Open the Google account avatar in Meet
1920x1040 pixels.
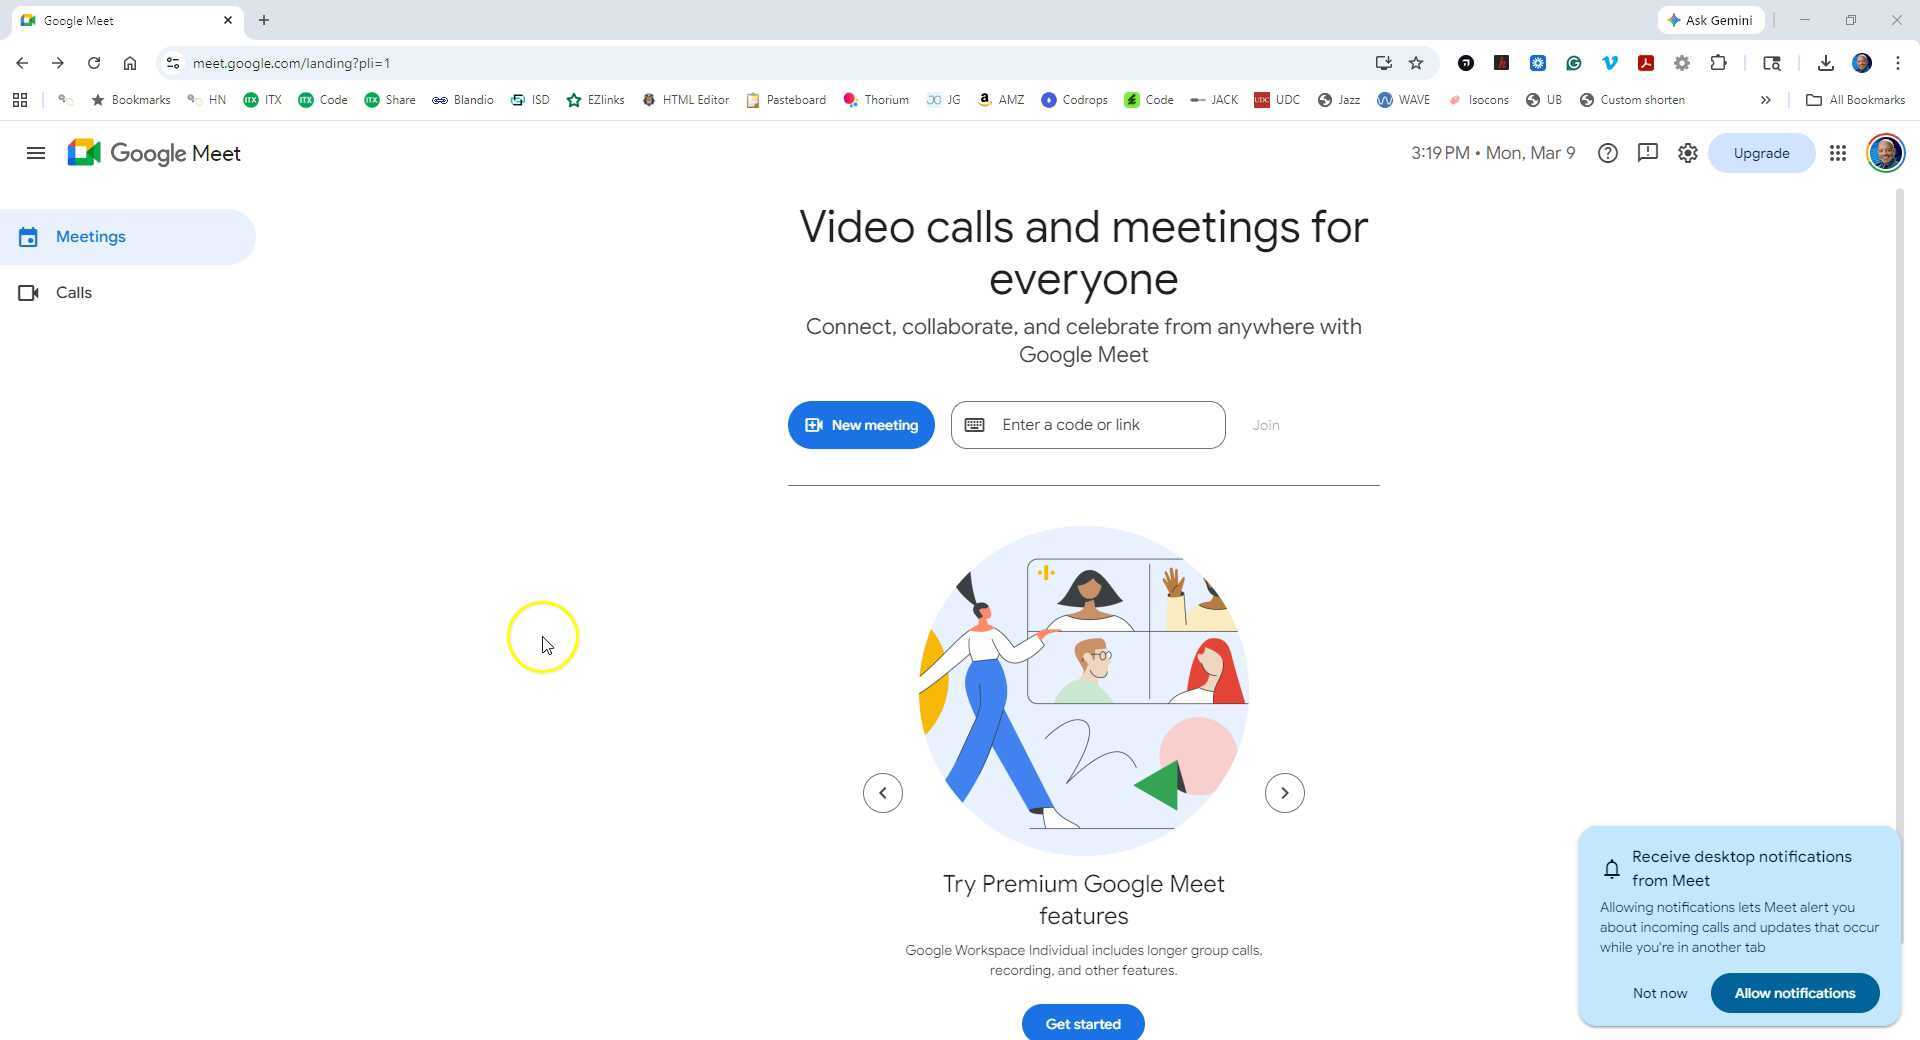pyautogui.click(x=1885, y=153)
